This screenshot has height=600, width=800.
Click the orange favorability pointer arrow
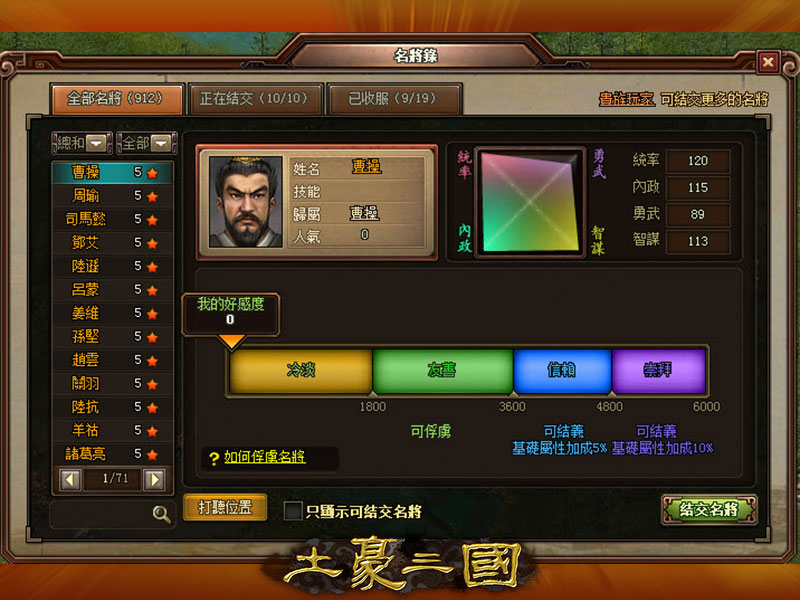[x=232, y=341]
